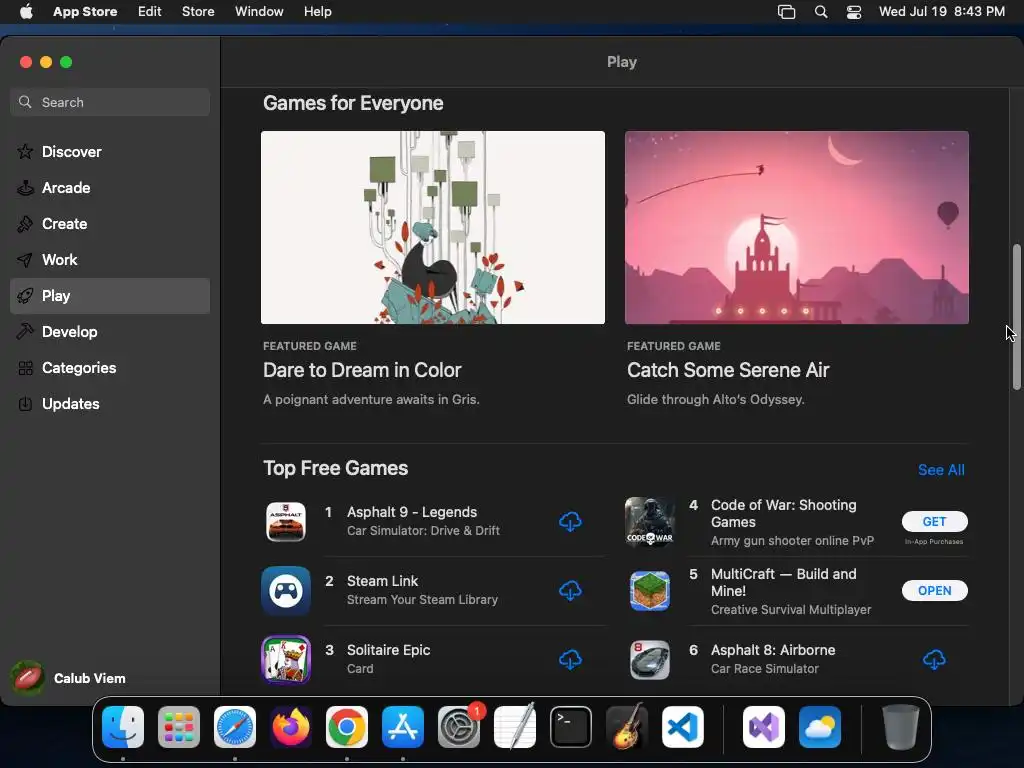Download Steam Link via cloud icon
1024x768 pixels.
(x=570, y=590)
